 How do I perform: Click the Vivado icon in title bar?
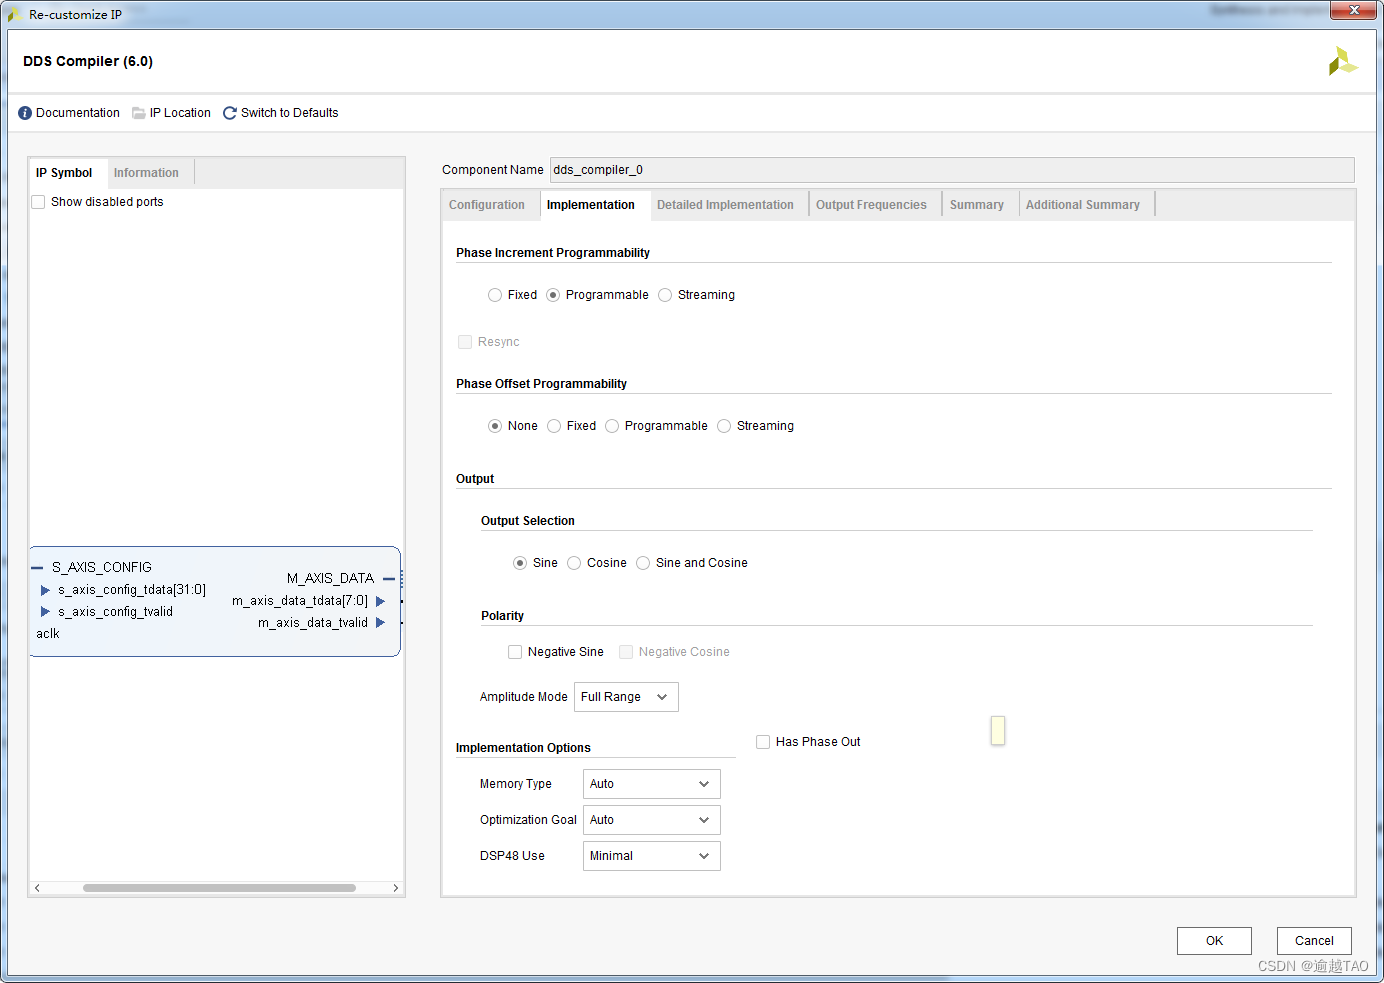tap(15, 14)
